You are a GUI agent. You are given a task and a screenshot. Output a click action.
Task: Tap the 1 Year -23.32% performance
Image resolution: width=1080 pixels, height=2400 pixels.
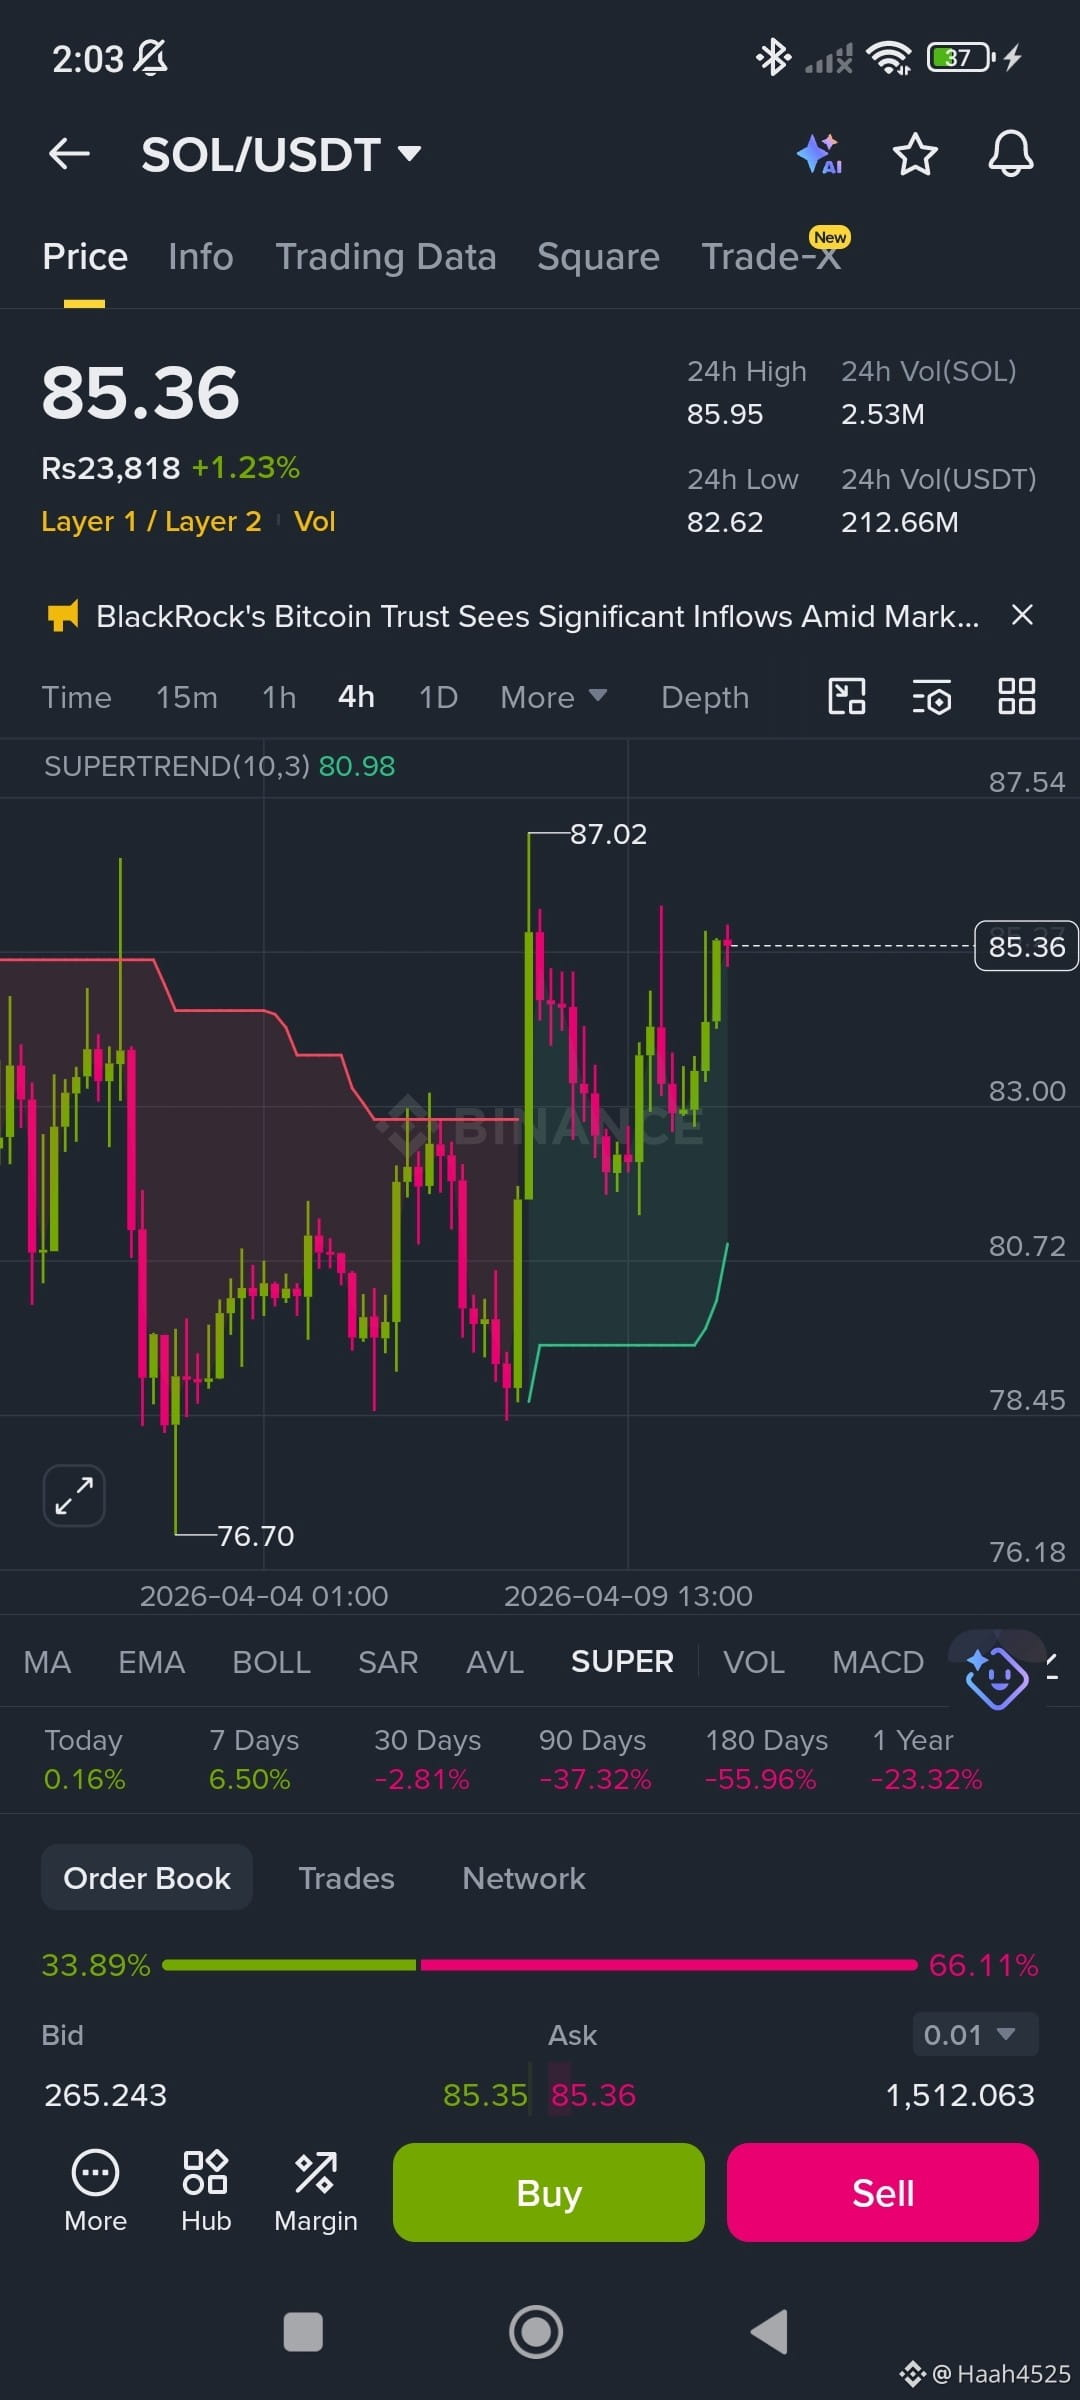[x=927, y=1760]
